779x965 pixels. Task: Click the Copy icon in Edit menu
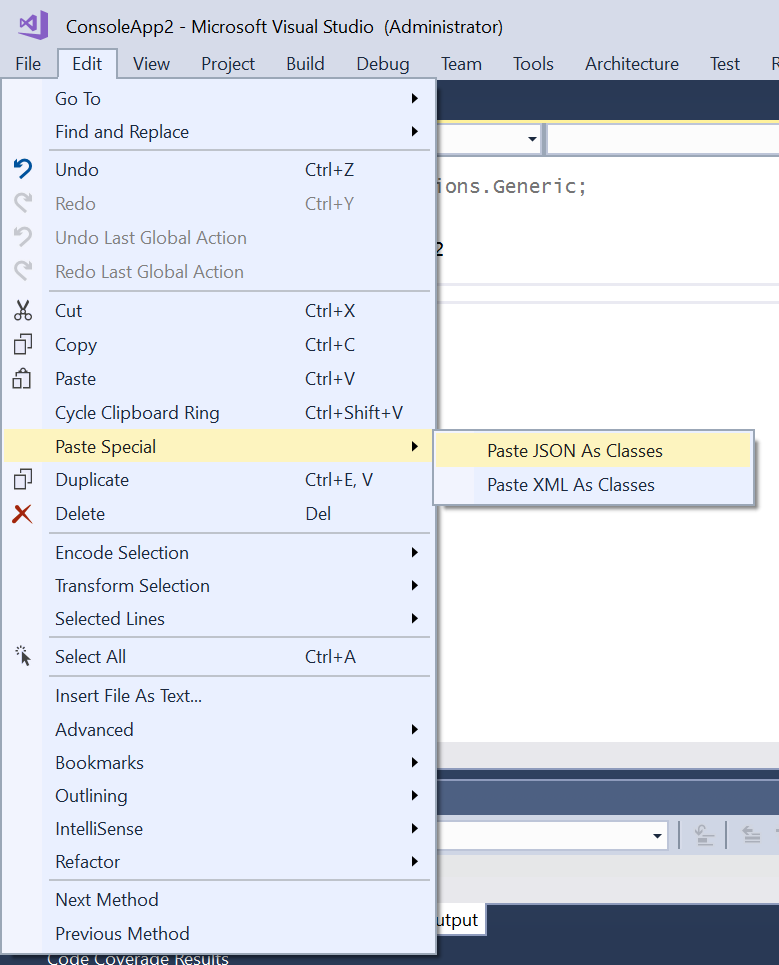click(23, 344)
